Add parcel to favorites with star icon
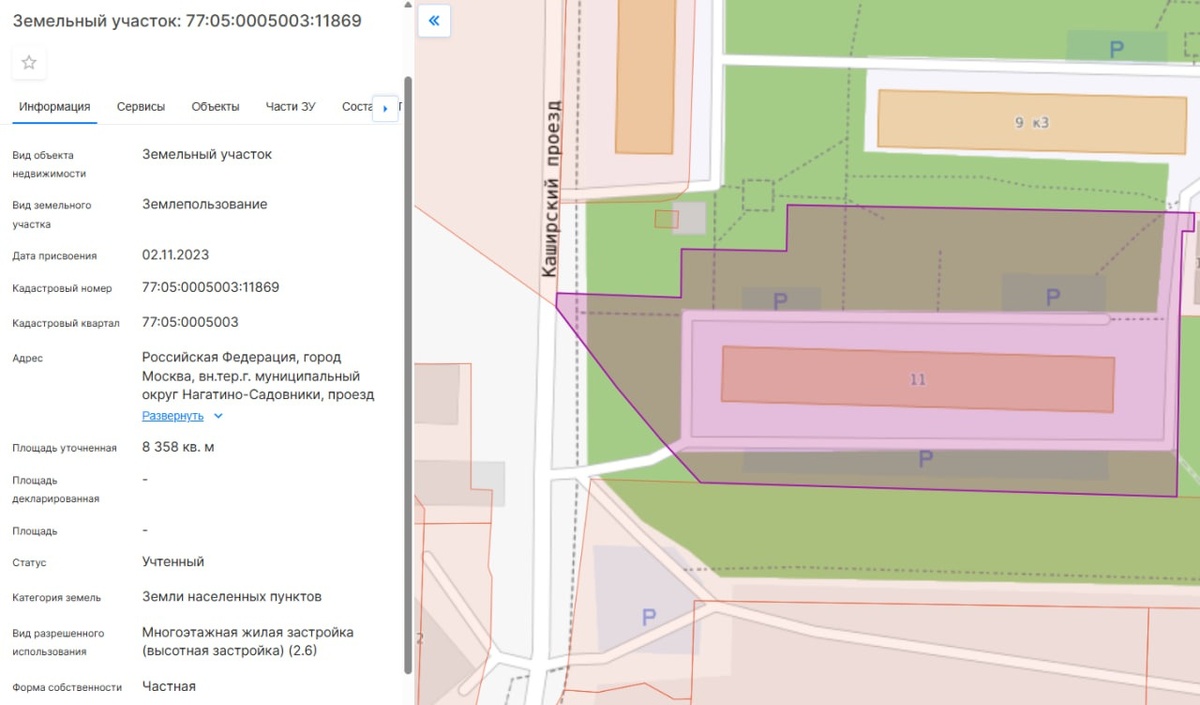This screenshot has height=705, width=1200. (x=29, y=62)
